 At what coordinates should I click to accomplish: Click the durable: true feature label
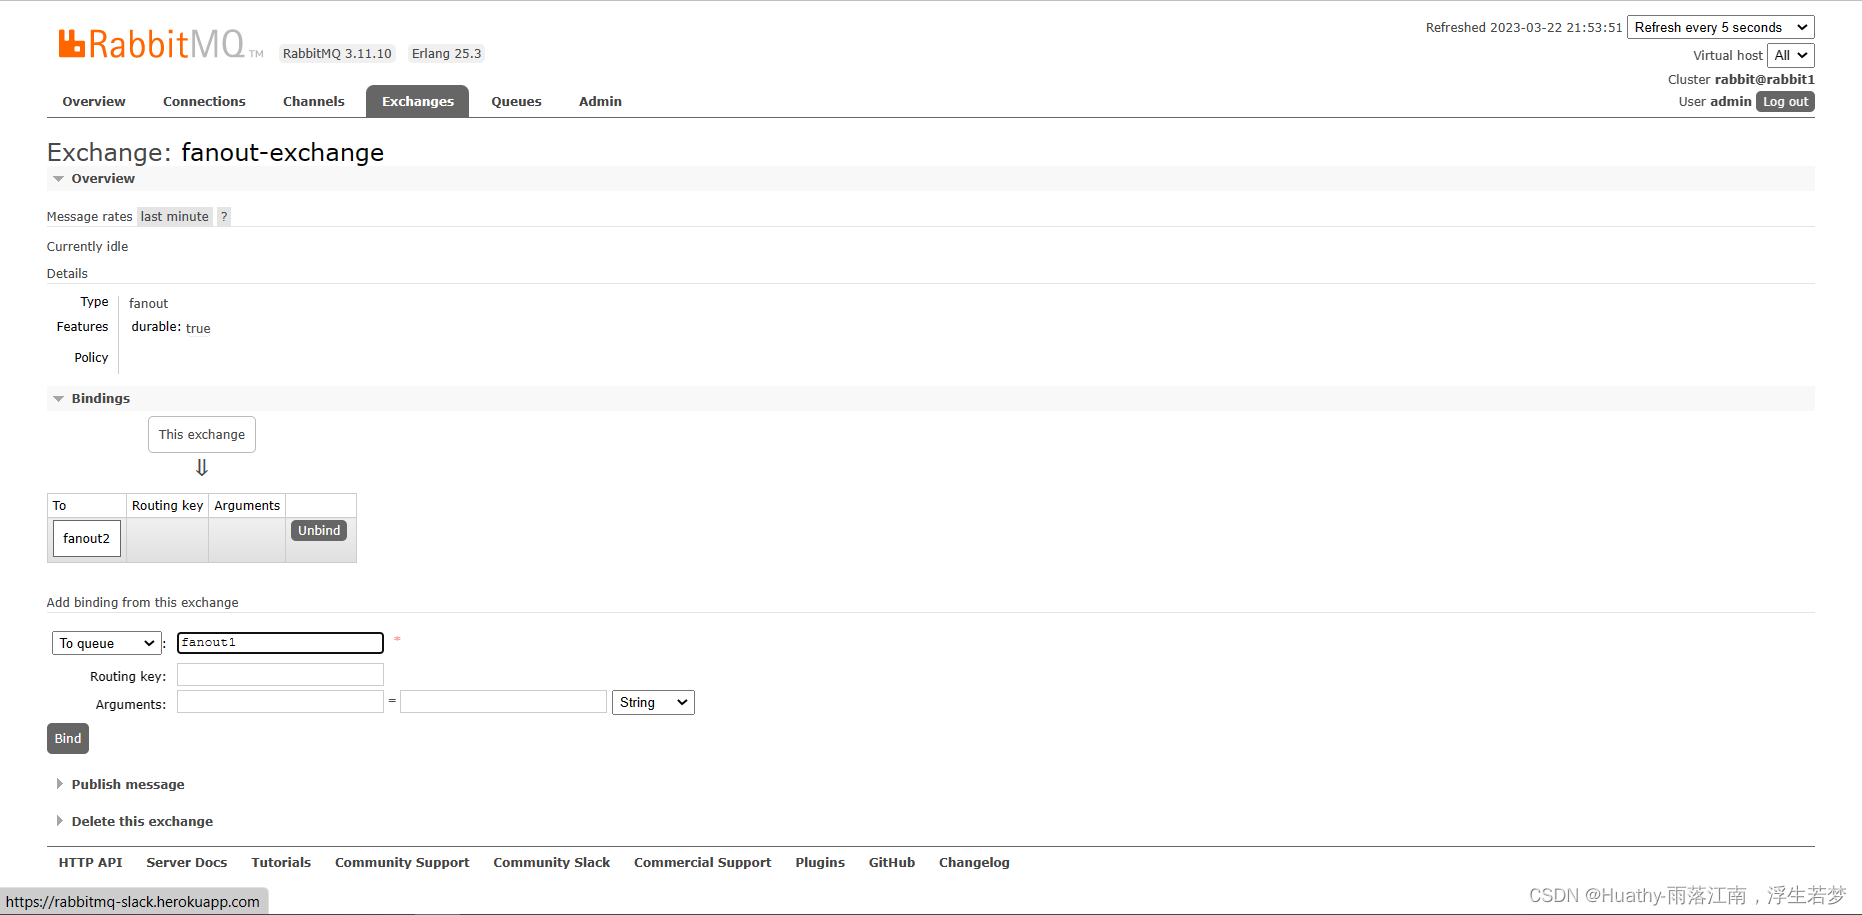point(171,327)
